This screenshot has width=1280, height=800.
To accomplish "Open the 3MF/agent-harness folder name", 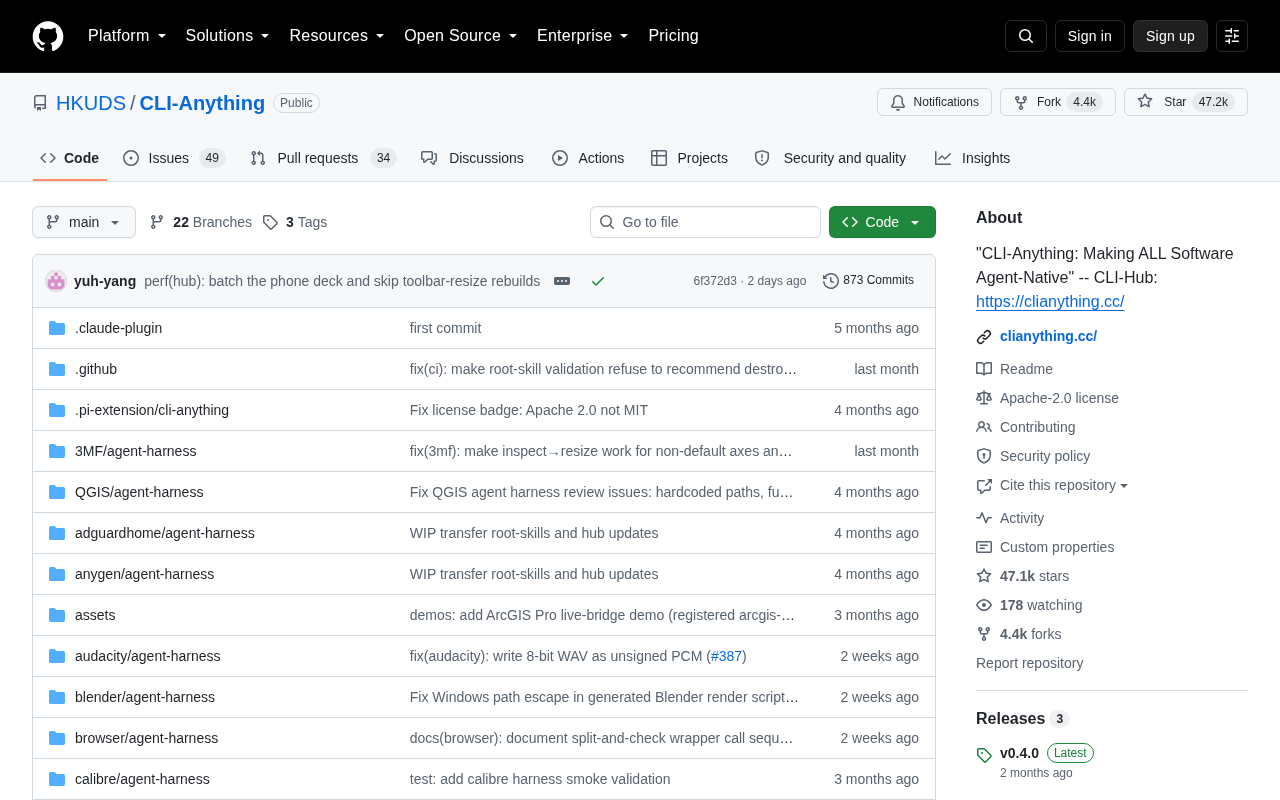I will [136, 451].
